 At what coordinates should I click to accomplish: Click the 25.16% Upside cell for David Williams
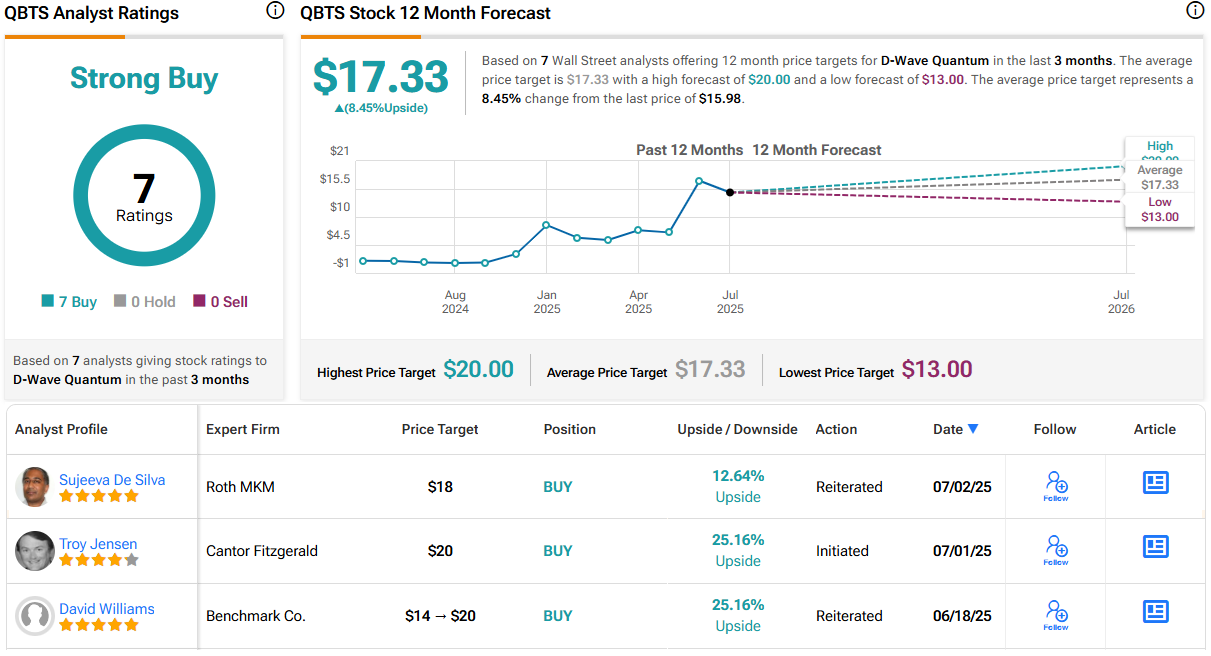pyautogui.click(x=738, y=615)
